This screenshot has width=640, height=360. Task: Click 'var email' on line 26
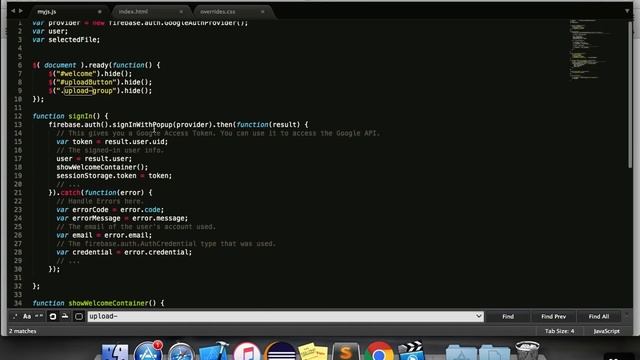74,235
